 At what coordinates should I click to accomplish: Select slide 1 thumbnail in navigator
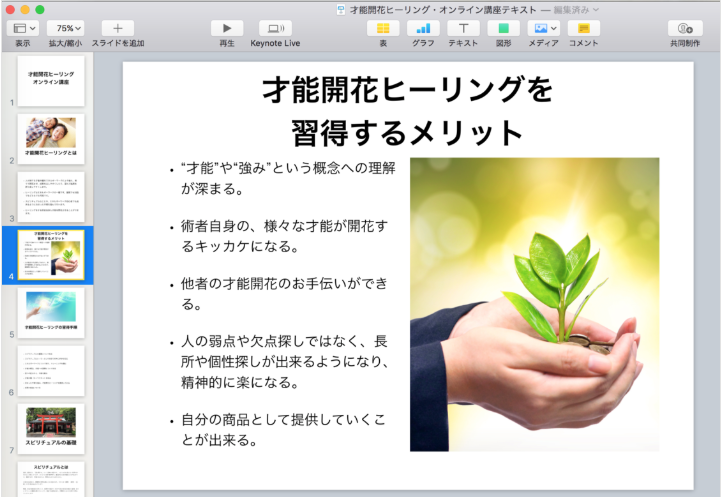51,81
